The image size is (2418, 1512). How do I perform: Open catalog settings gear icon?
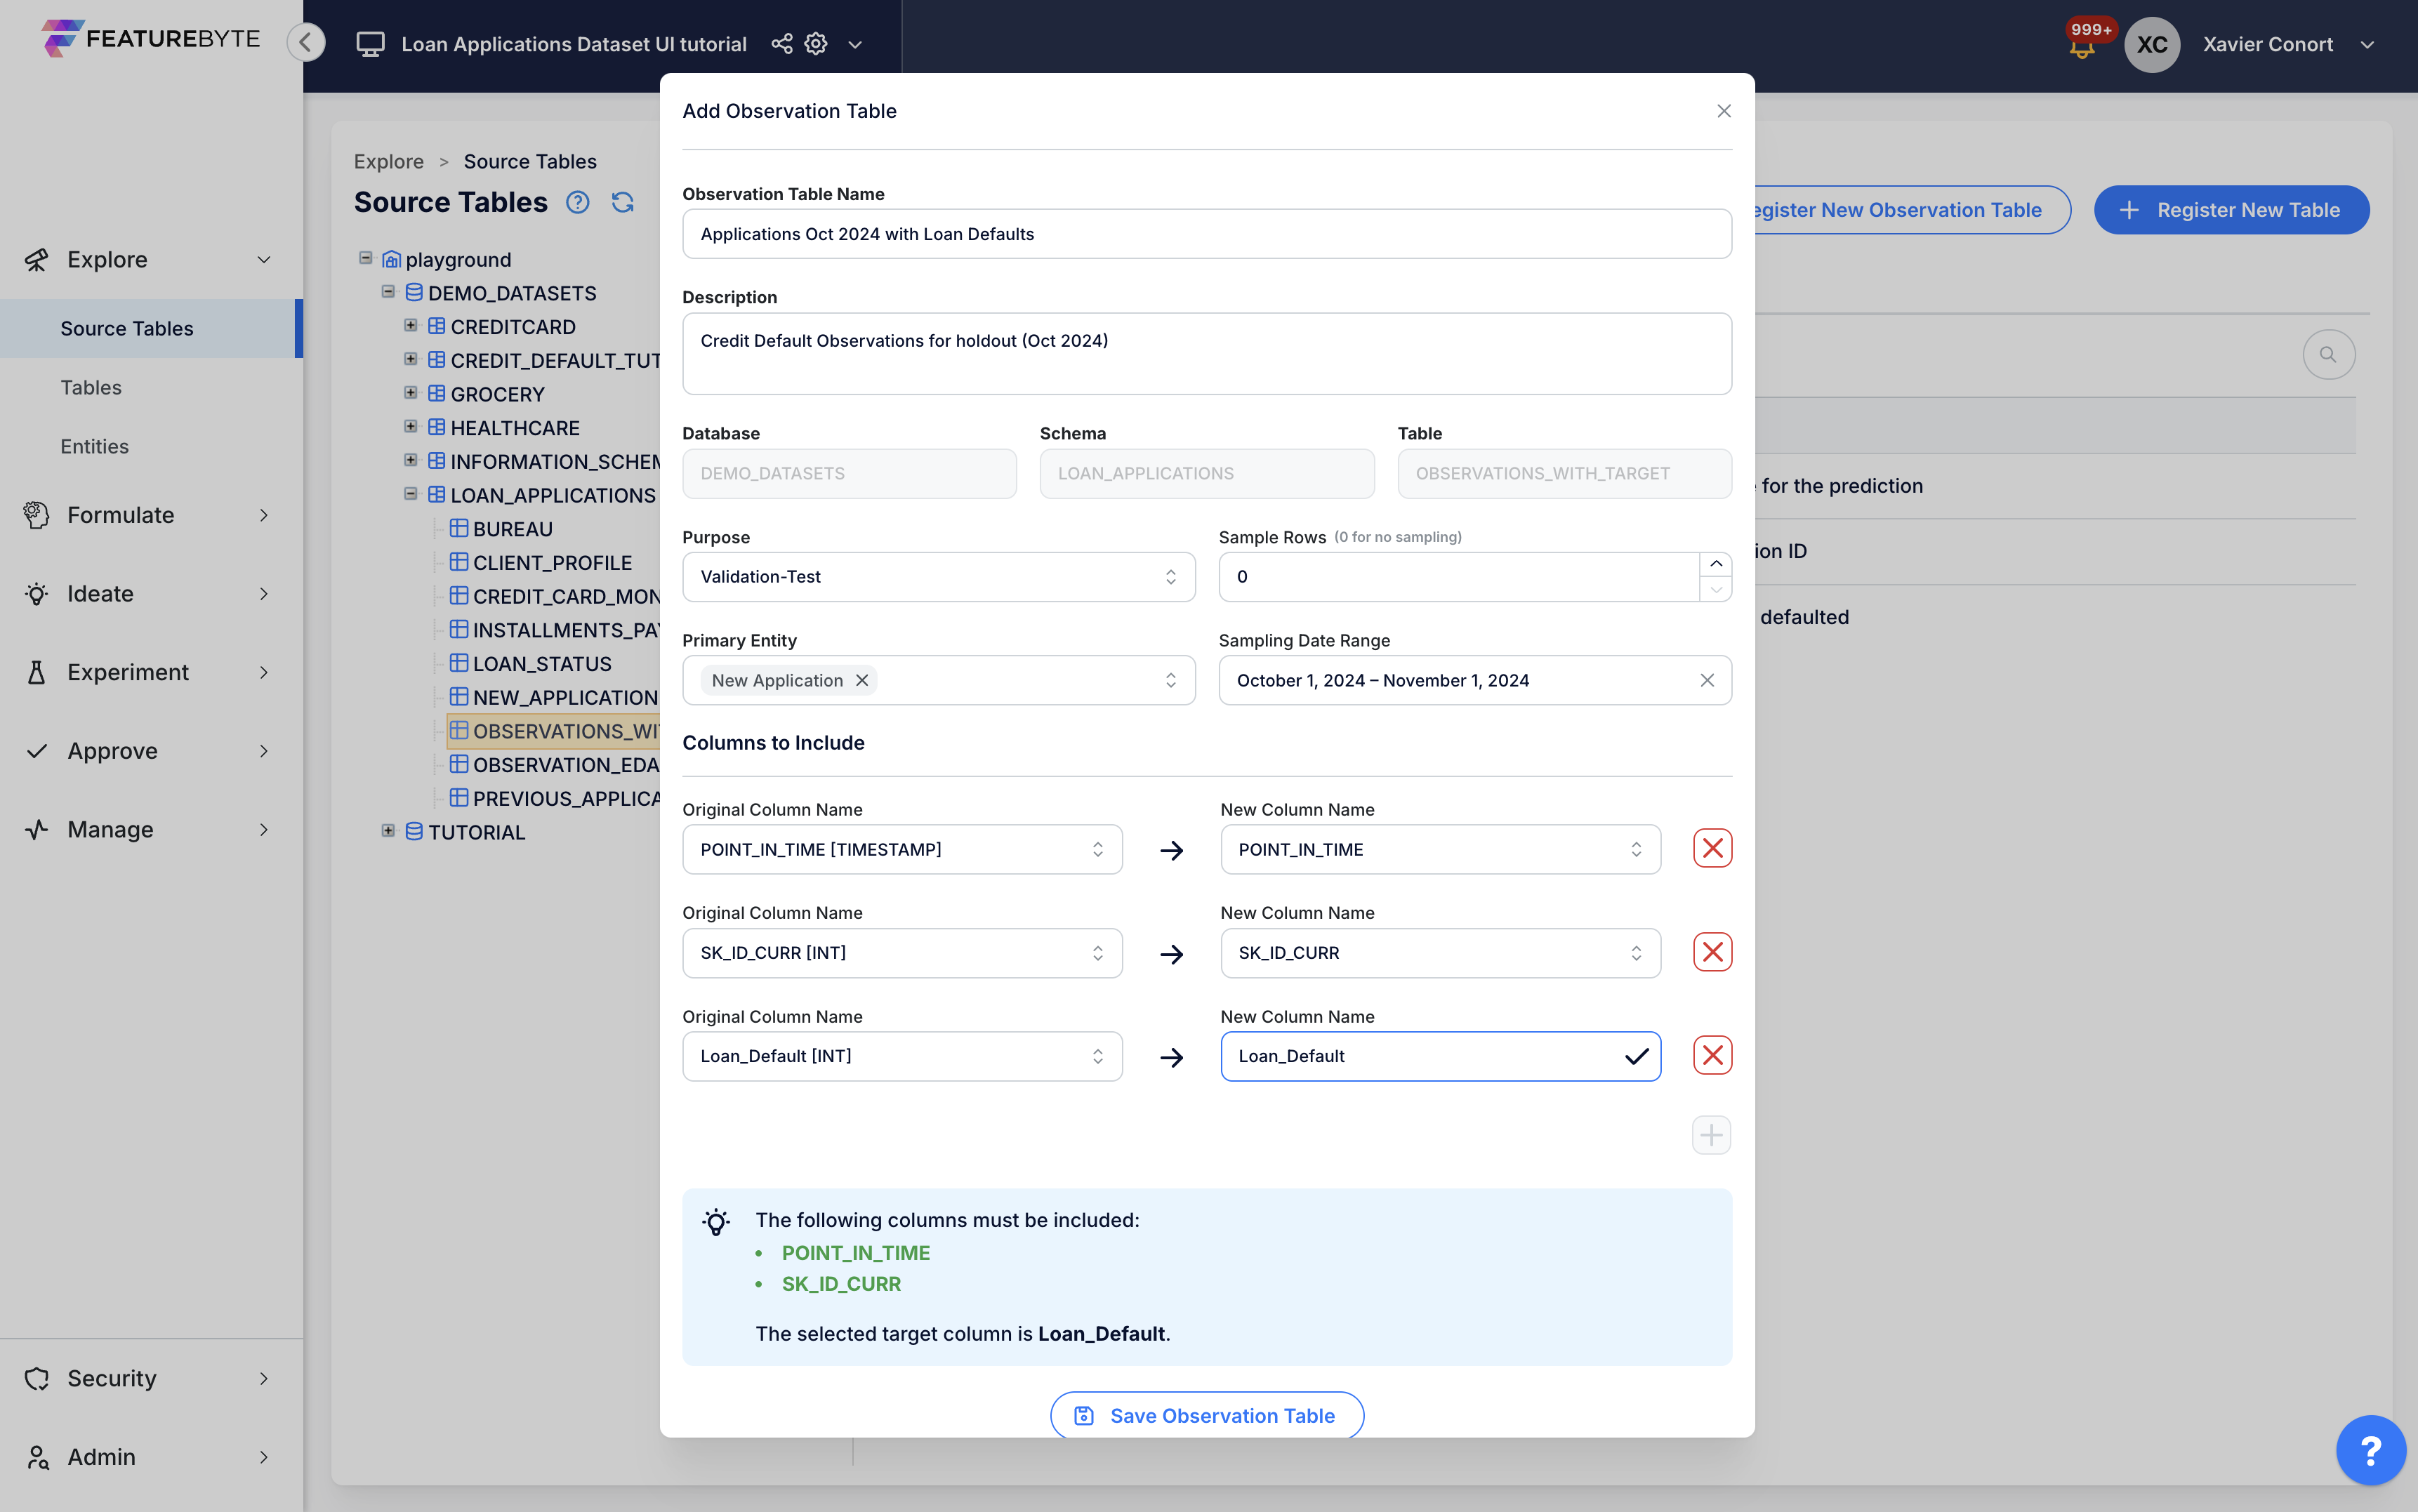coord(816,44)
